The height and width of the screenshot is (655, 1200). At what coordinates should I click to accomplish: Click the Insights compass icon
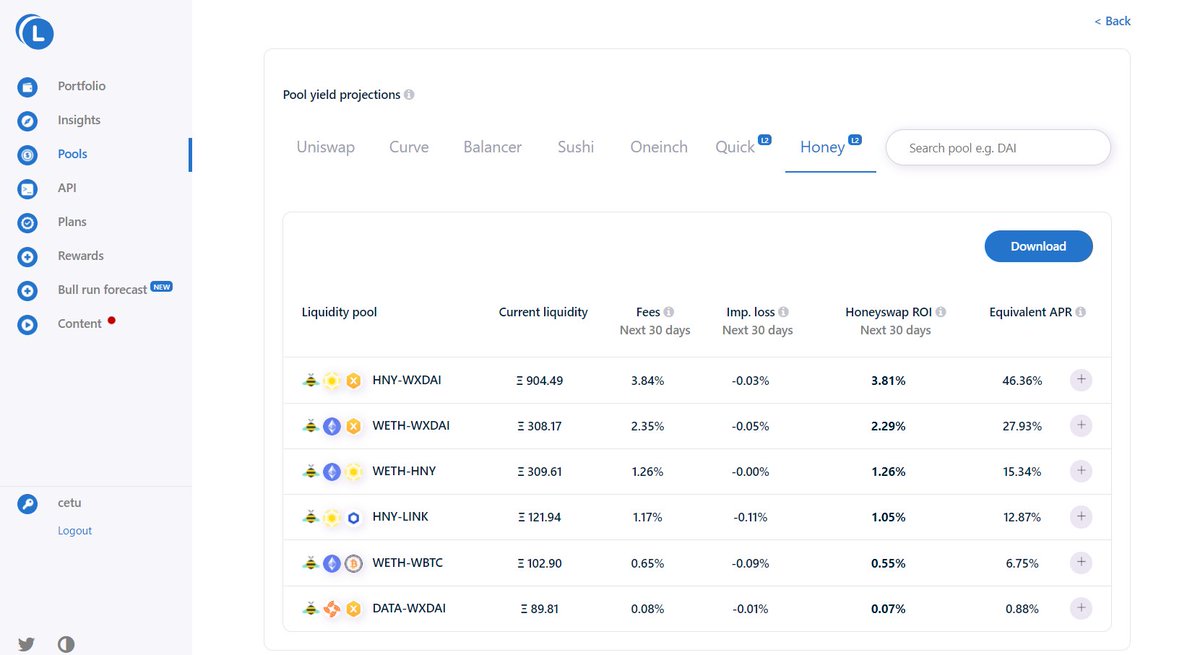point(28,121)
